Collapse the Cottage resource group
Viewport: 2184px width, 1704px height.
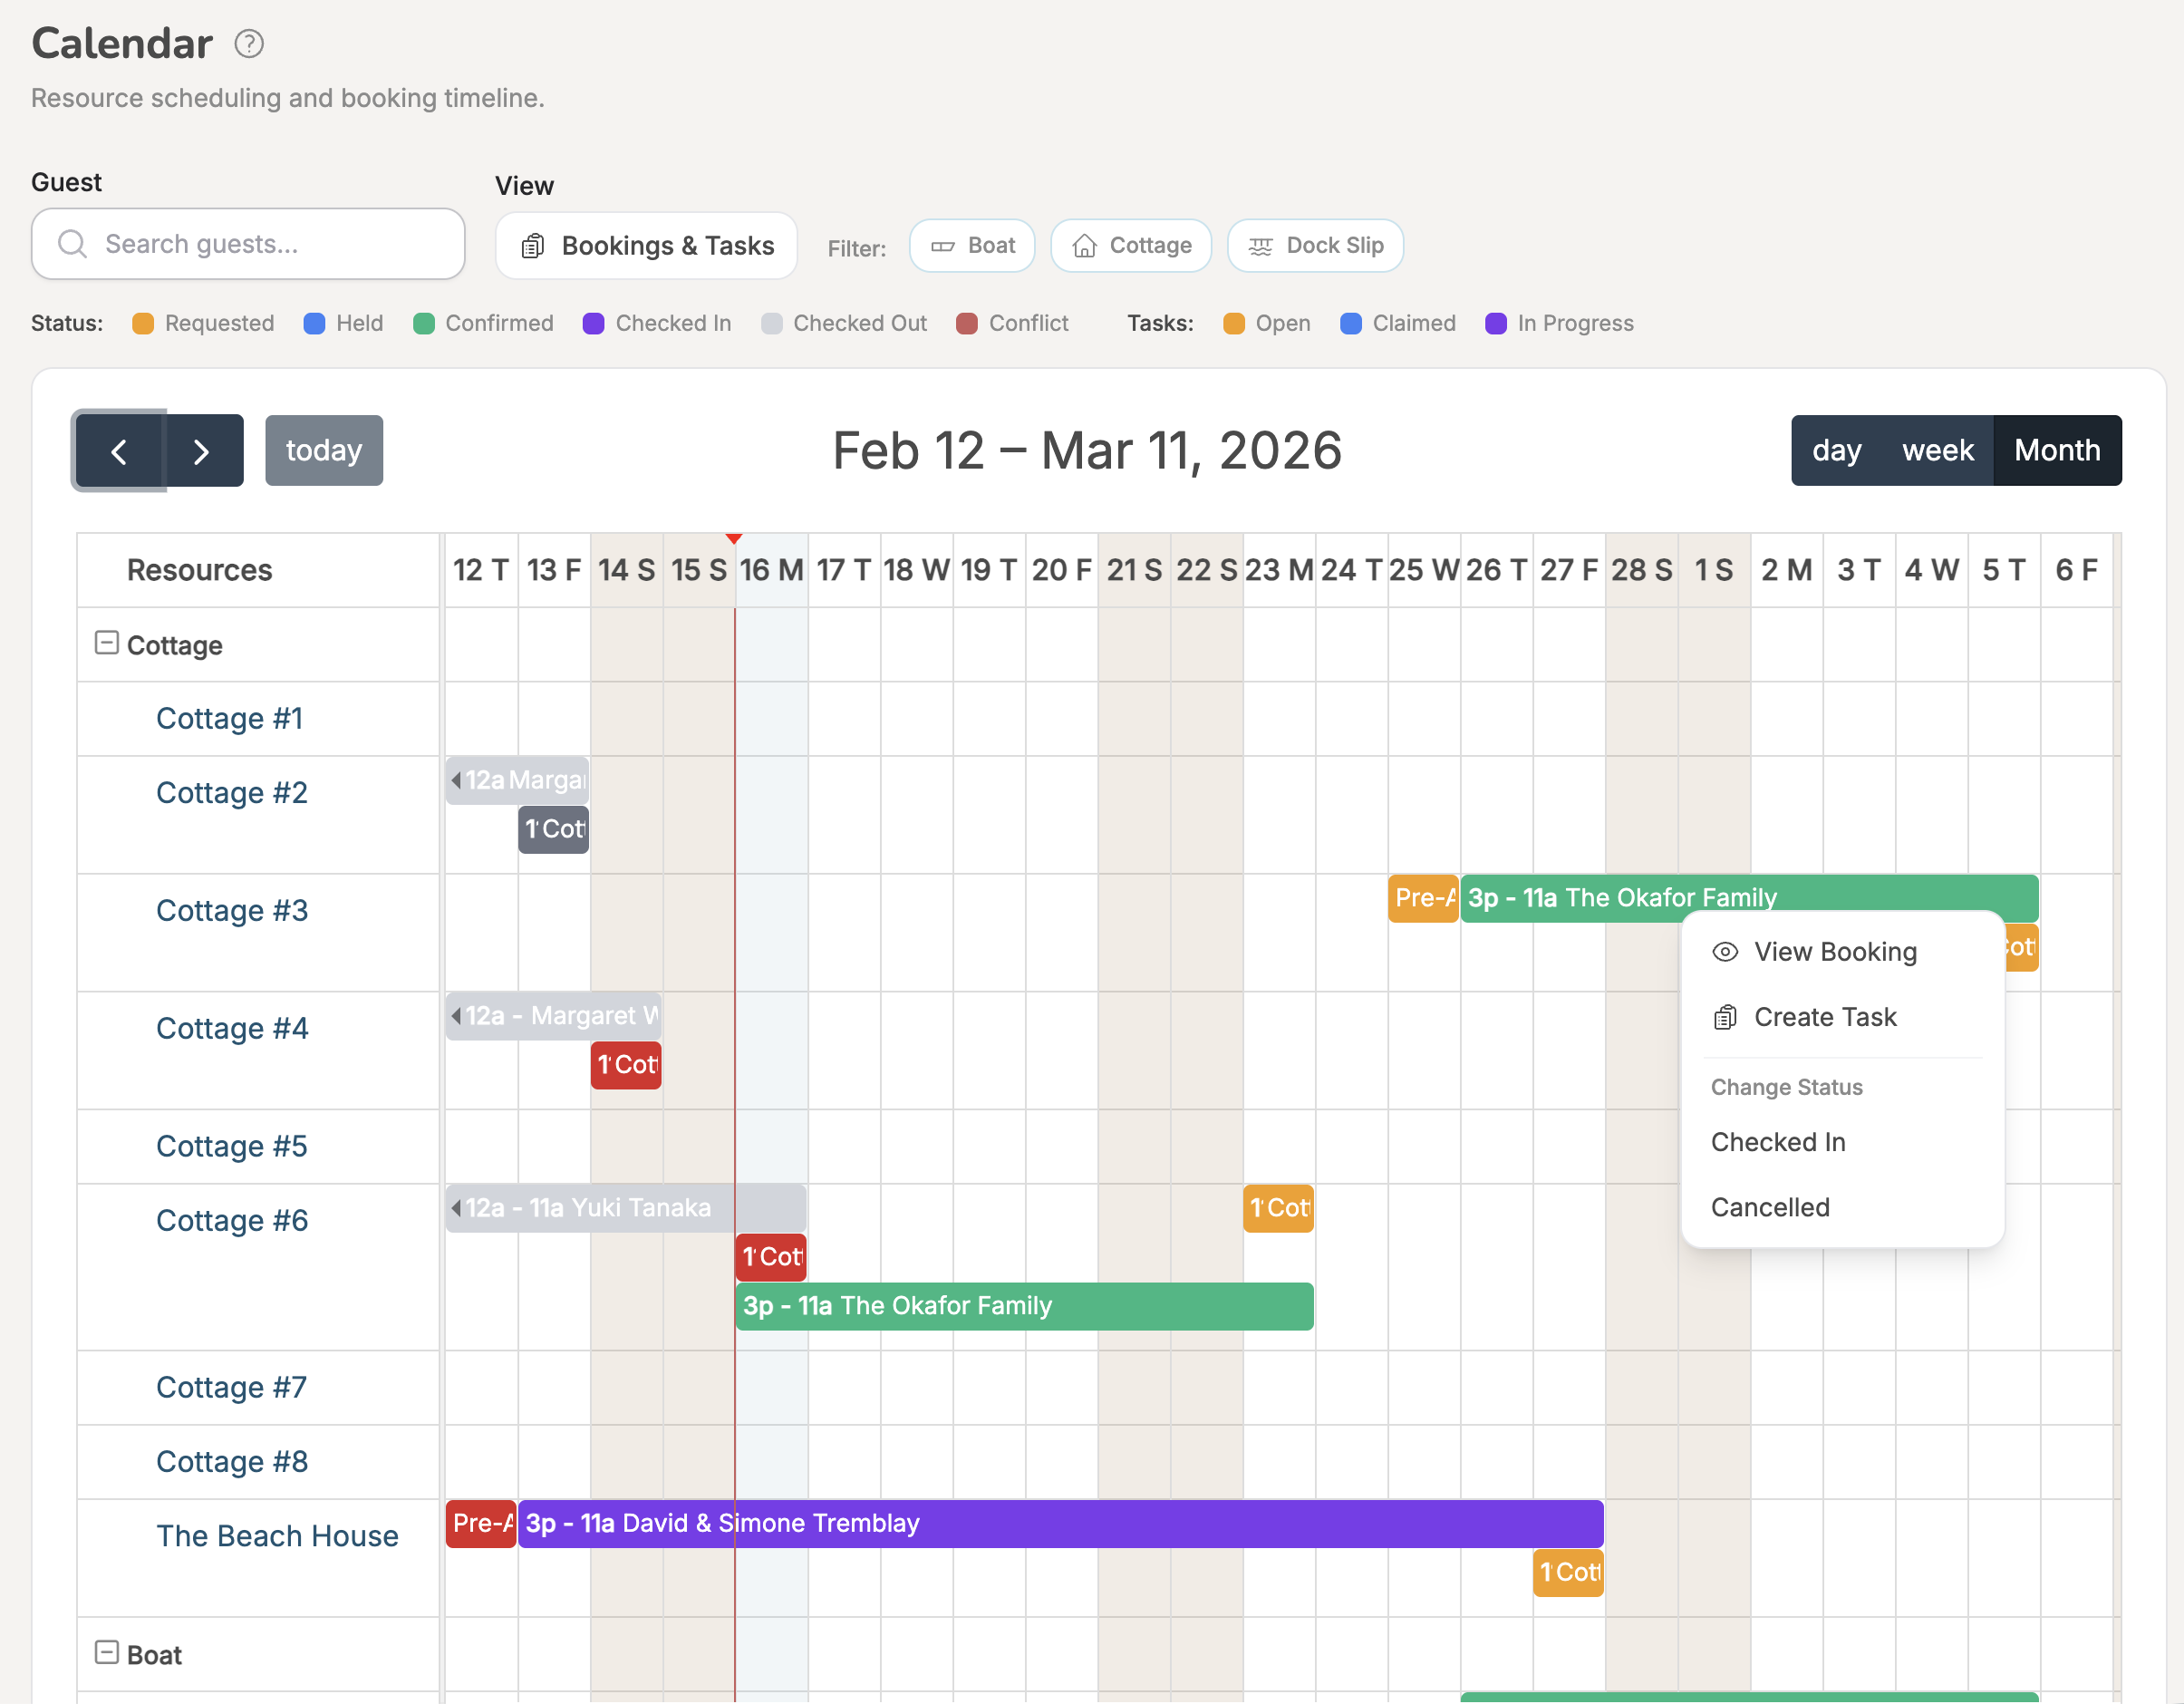[x=106, y=644]
